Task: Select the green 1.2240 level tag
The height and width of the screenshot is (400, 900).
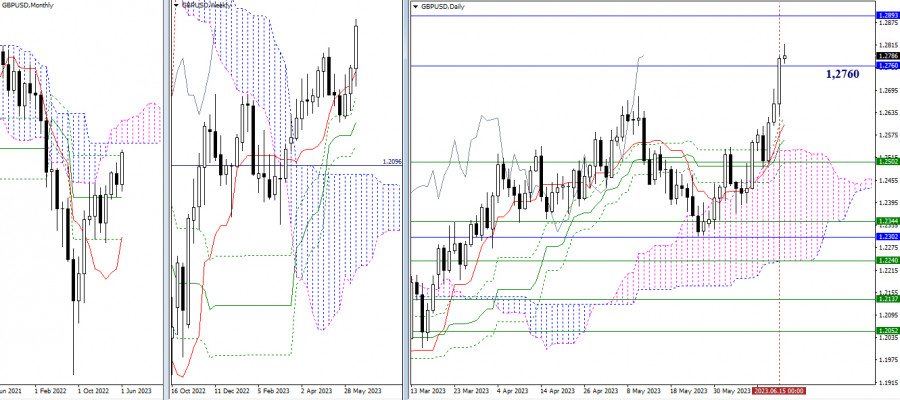Action: 887,260
